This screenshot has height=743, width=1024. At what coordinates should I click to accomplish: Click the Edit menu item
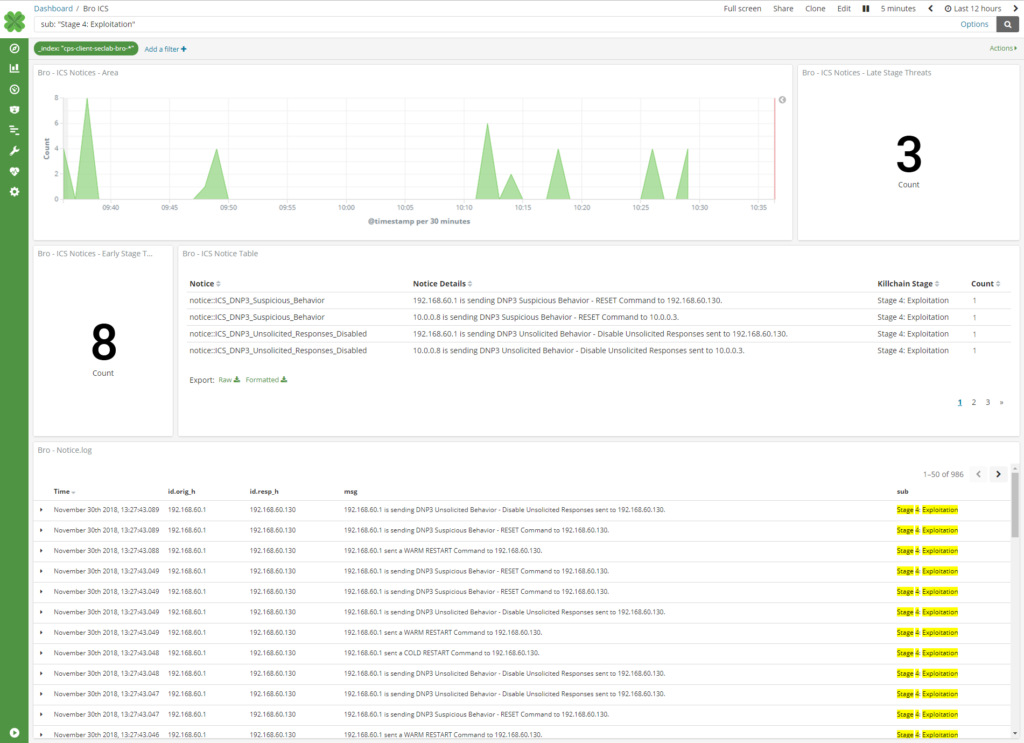coord(843,8)
